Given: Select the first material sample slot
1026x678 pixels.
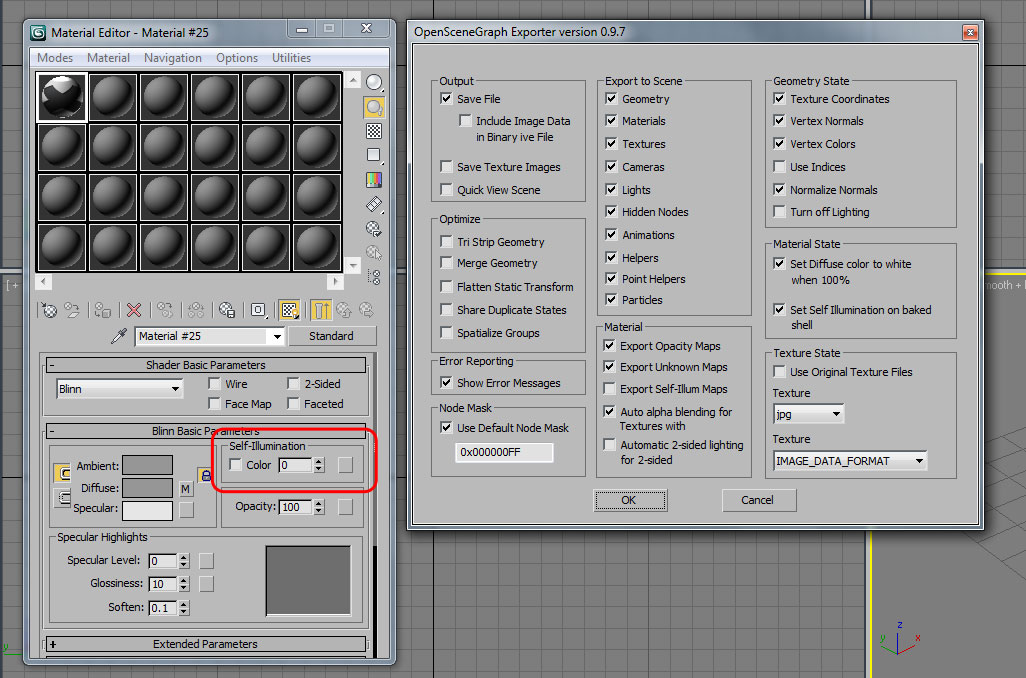Looking at the screenshot, I should pyautogui.click(x=62, y=98).
